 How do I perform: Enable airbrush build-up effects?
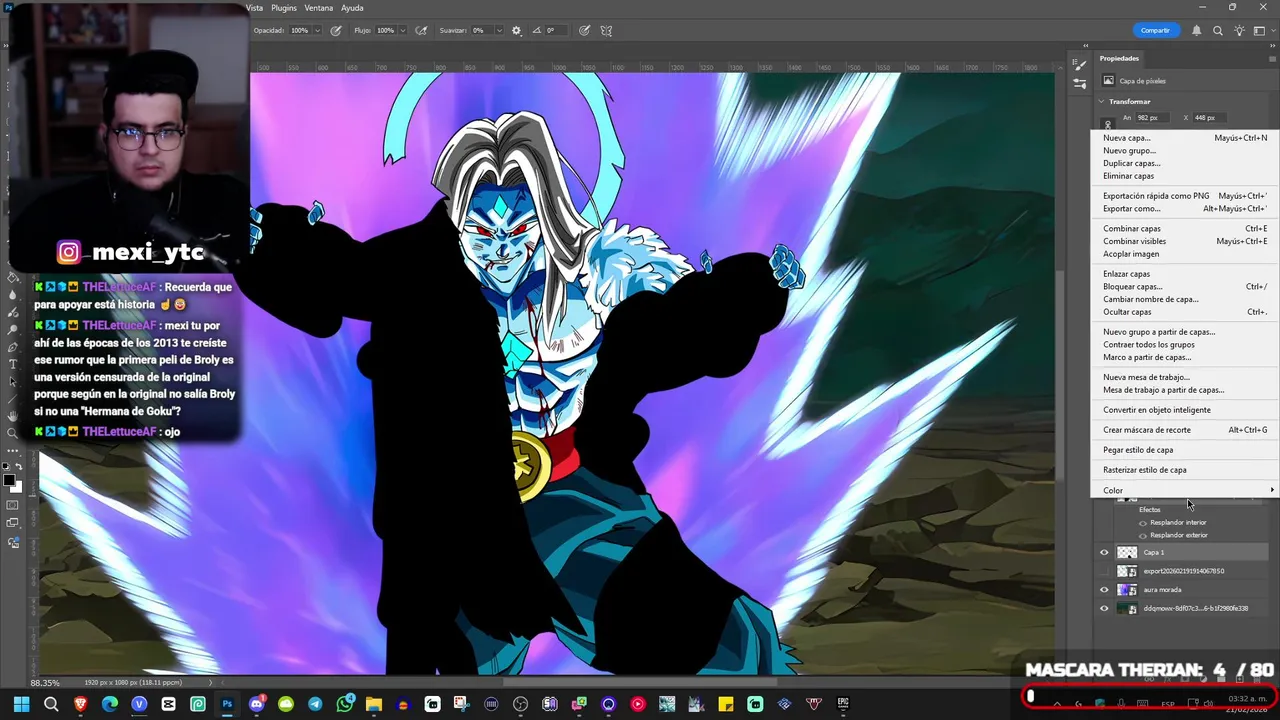coord(421,31)
